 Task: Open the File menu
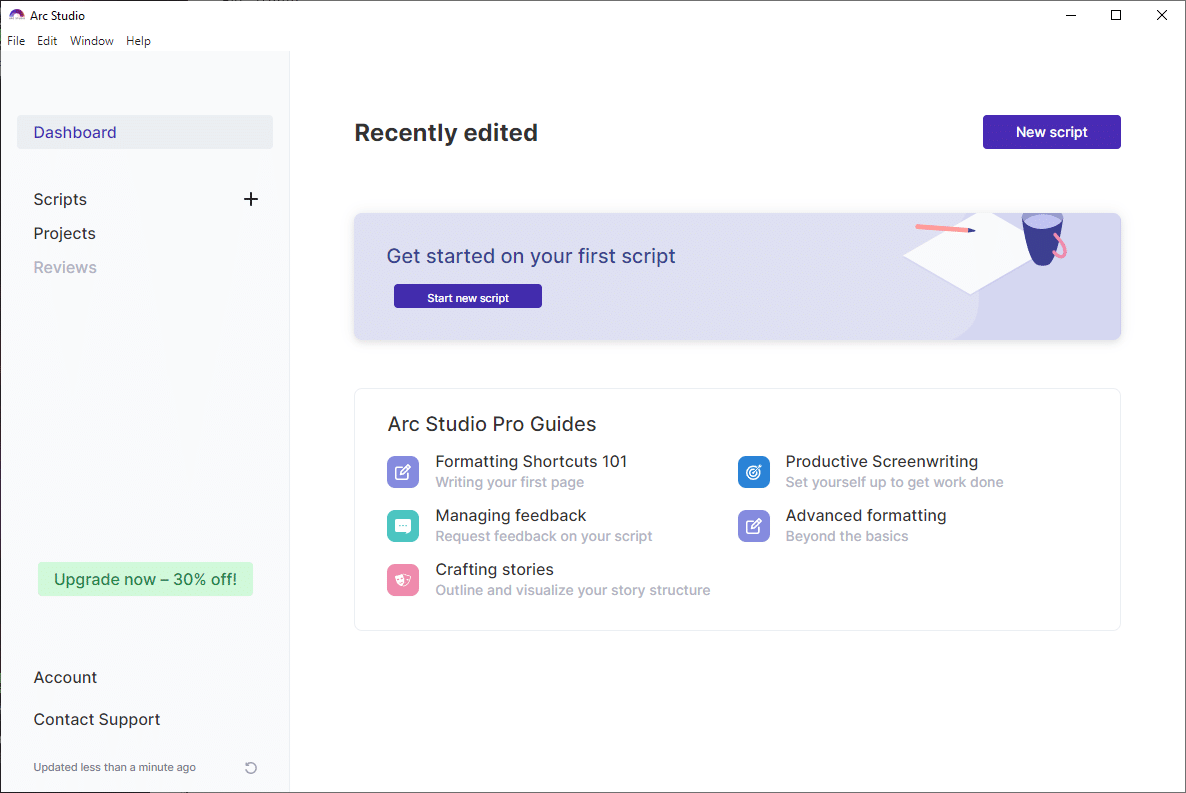tap(16, 41)
